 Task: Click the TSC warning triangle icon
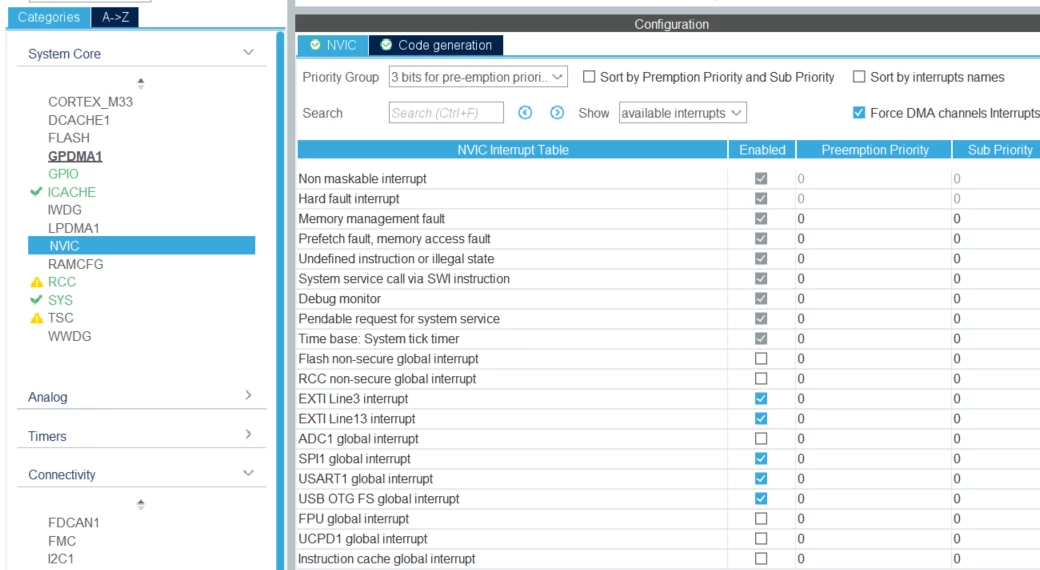(36, 318)
